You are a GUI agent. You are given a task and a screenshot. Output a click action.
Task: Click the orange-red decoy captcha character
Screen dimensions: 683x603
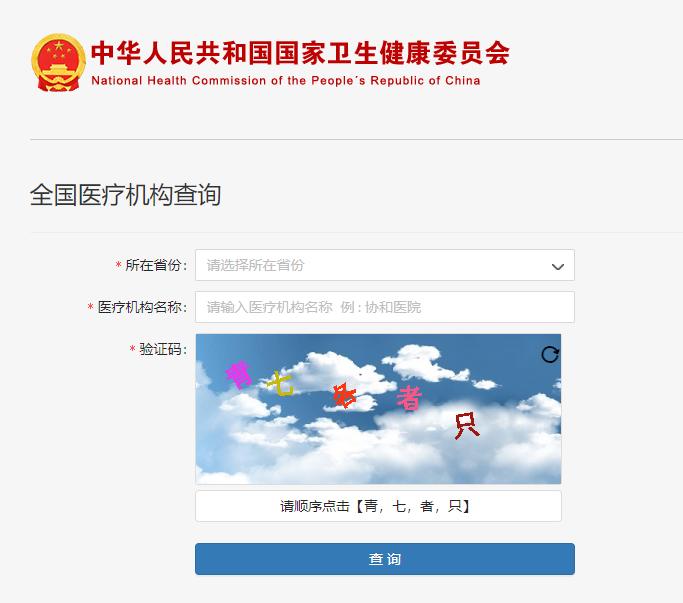click(x=344, y=396)
